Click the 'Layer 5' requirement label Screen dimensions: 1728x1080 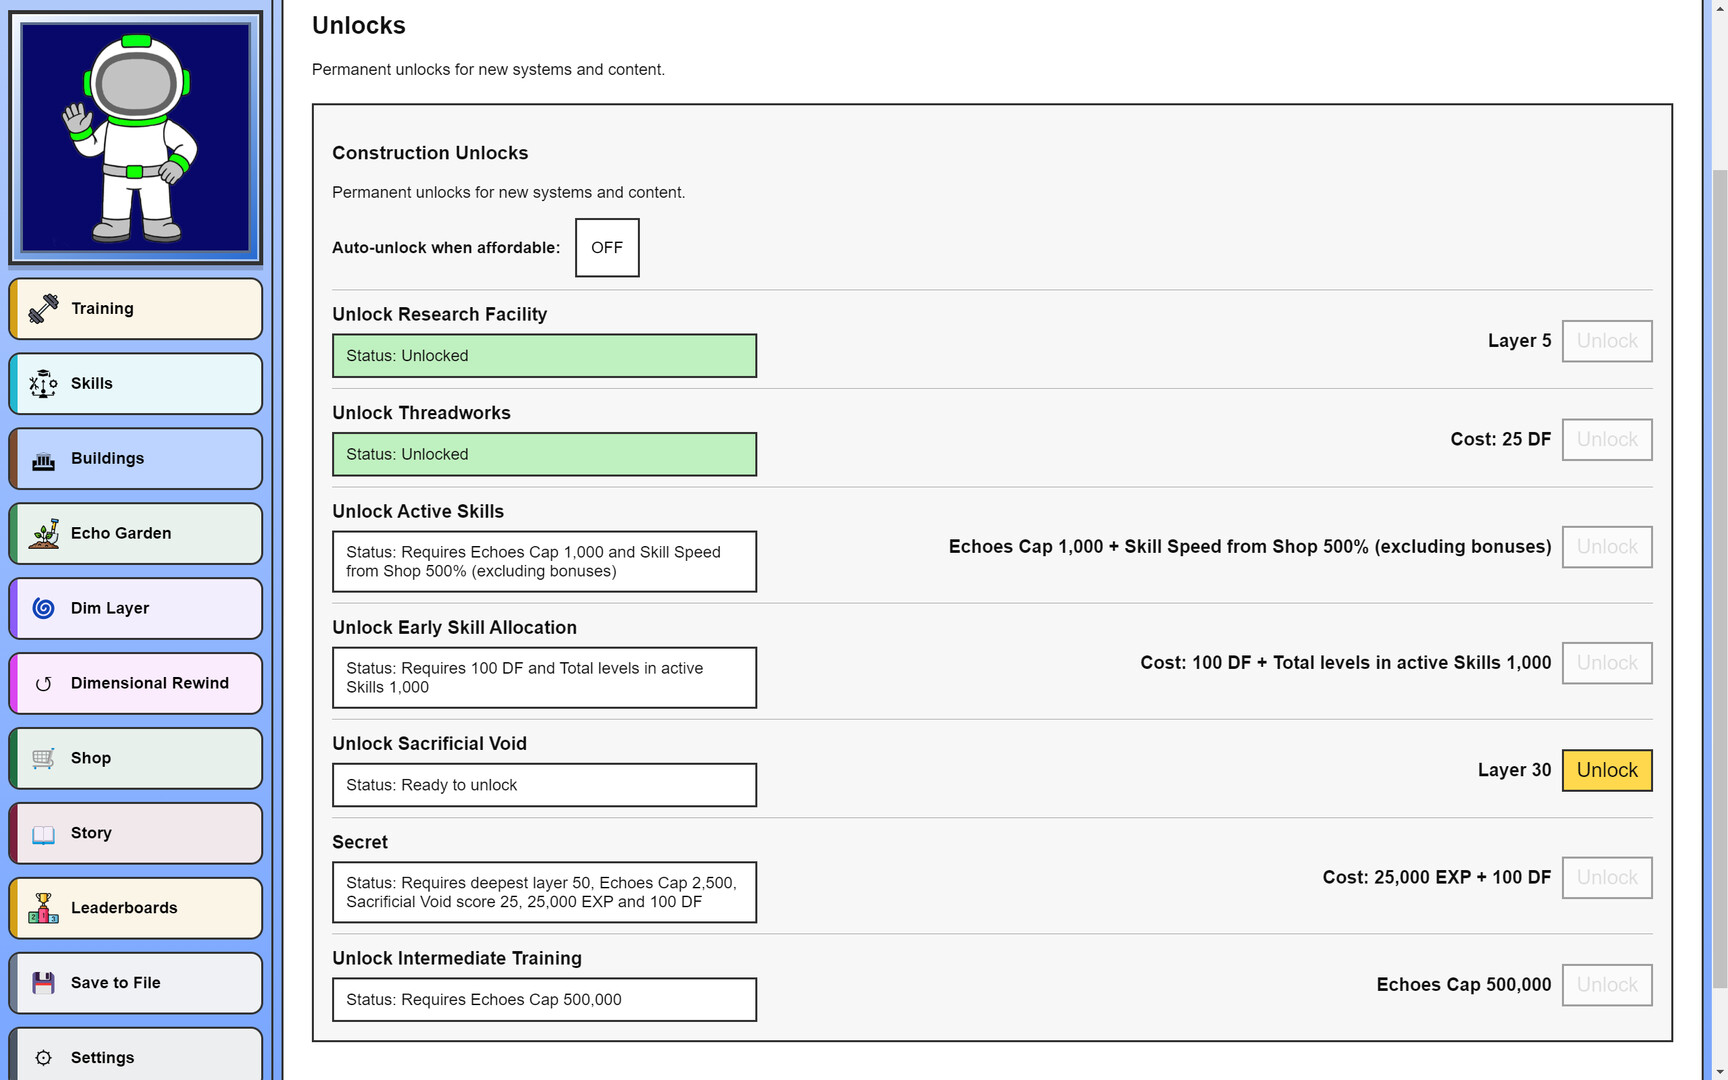pyautogui.click(x=1520, y=341)
